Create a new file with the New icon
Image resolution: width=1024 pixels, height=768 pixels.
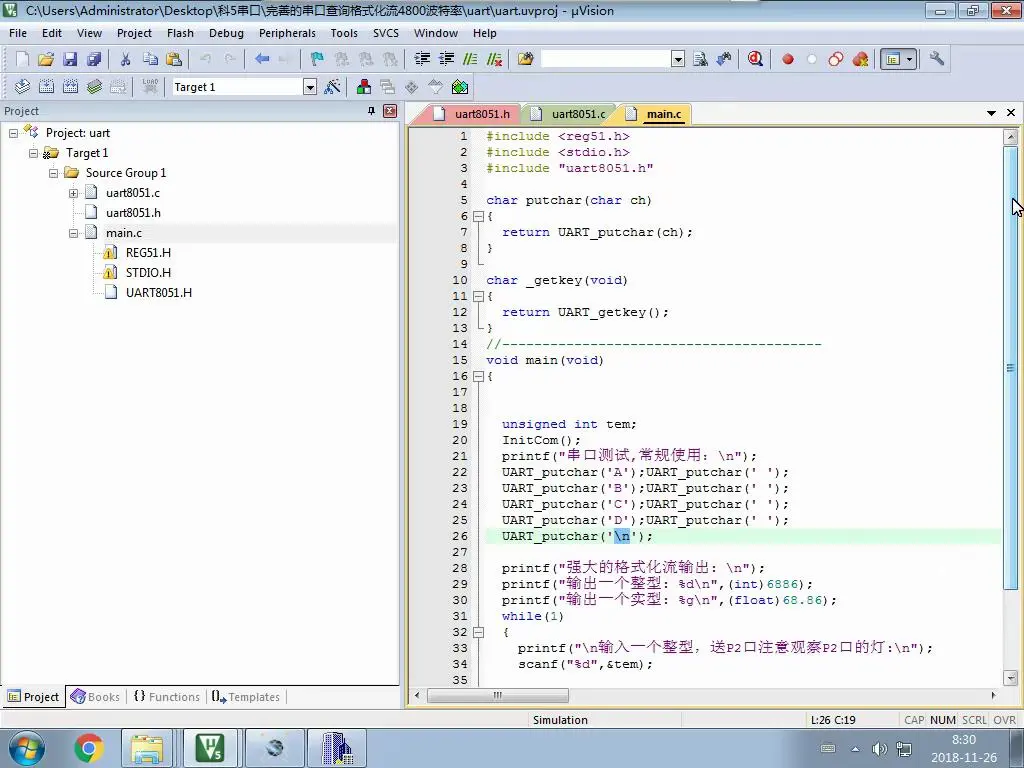pos(22,59)
